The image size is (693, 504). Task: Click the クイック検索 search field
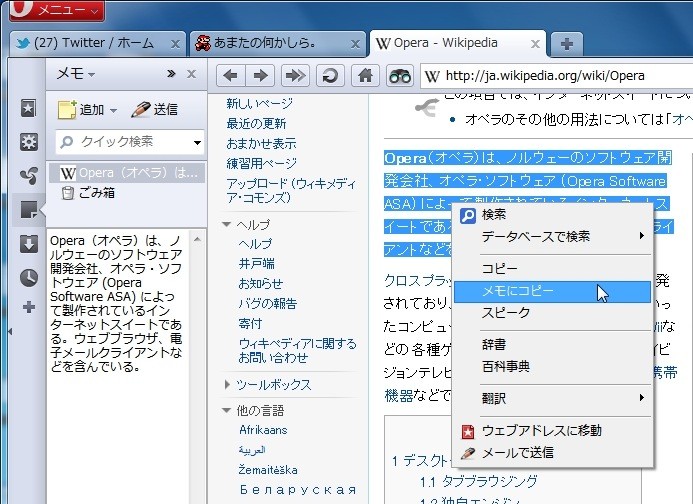[130, 142]
